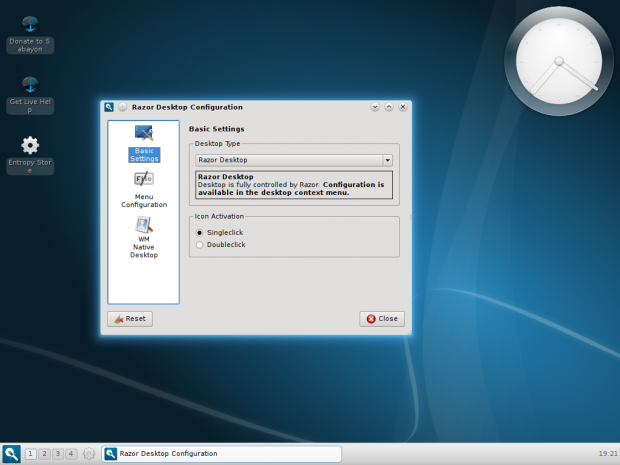This screenshot has width=620, height=465.
Task: Close window using title bar X
Action: (403, 107)
